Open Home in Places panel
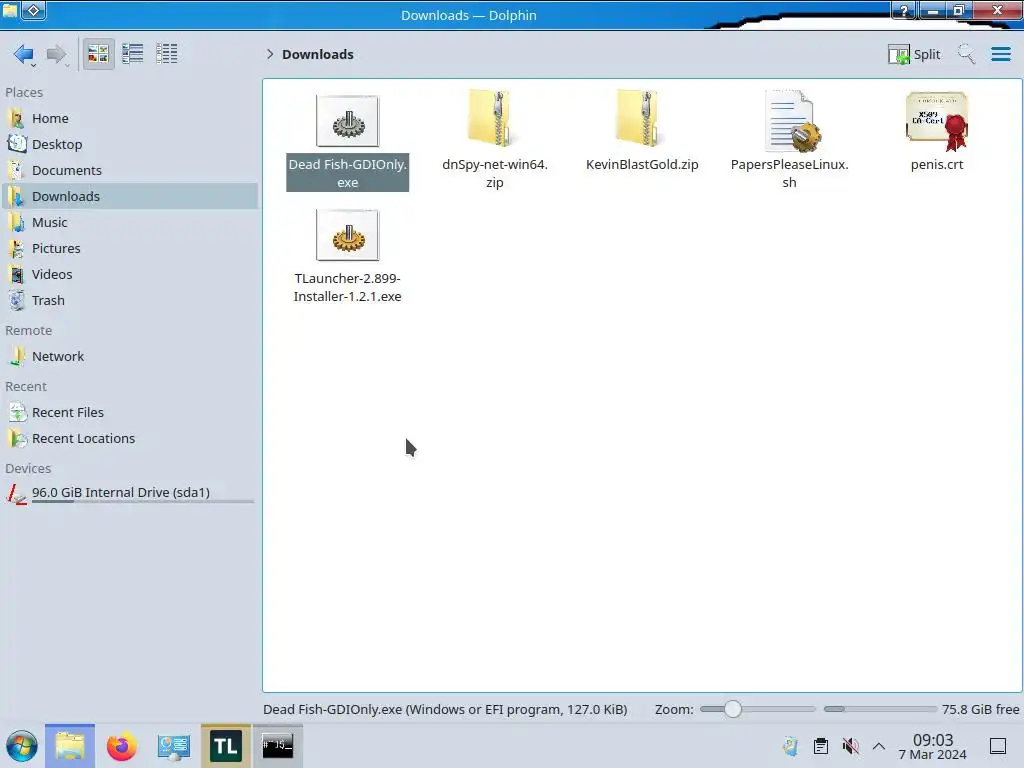Viewport: 1024px width, 768px height. point(129,118)
